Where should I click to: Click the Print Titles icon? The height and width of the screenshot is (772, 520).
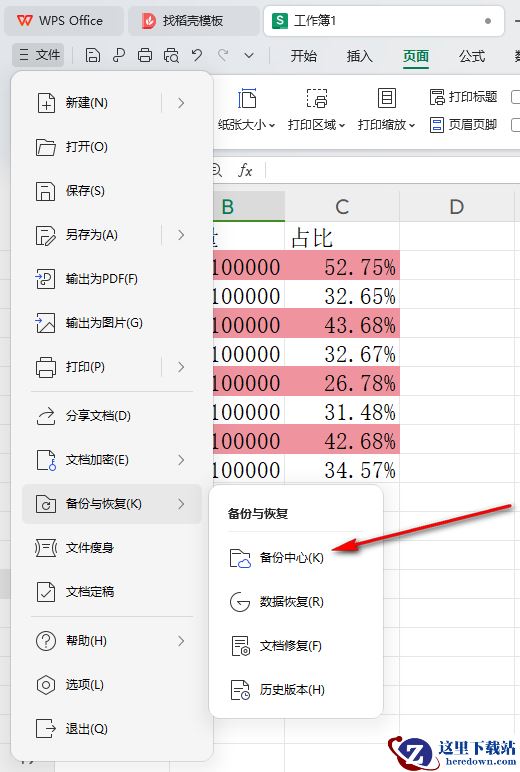tap(436, 97)
